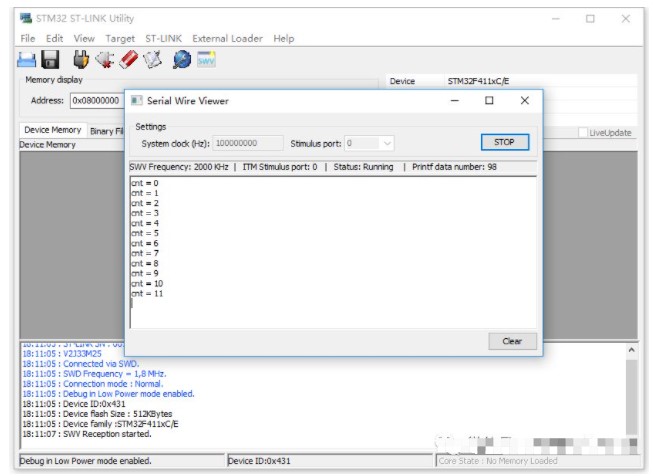
Task: Click the globe update icon
Action: 182,60
